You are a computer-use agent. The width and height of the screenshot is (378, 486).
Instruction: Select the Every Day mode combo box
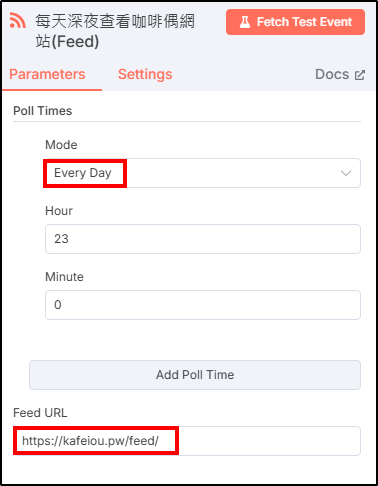coord(203,173)
